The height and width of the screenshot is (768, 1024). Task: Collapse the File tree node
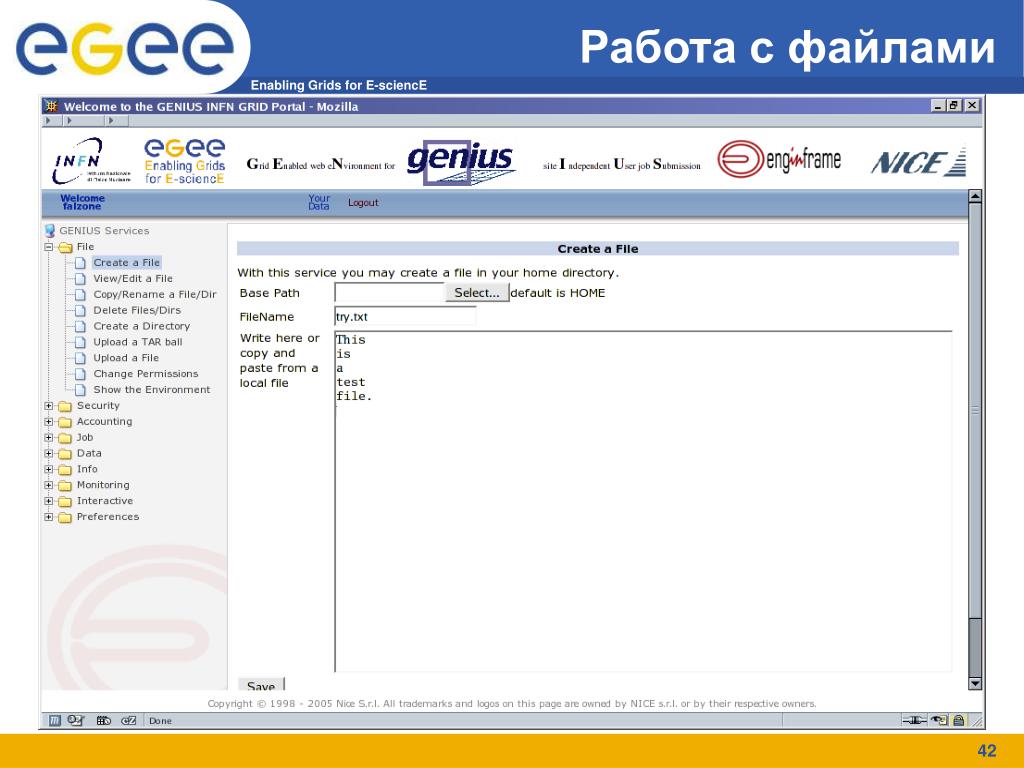pos(48,247)
